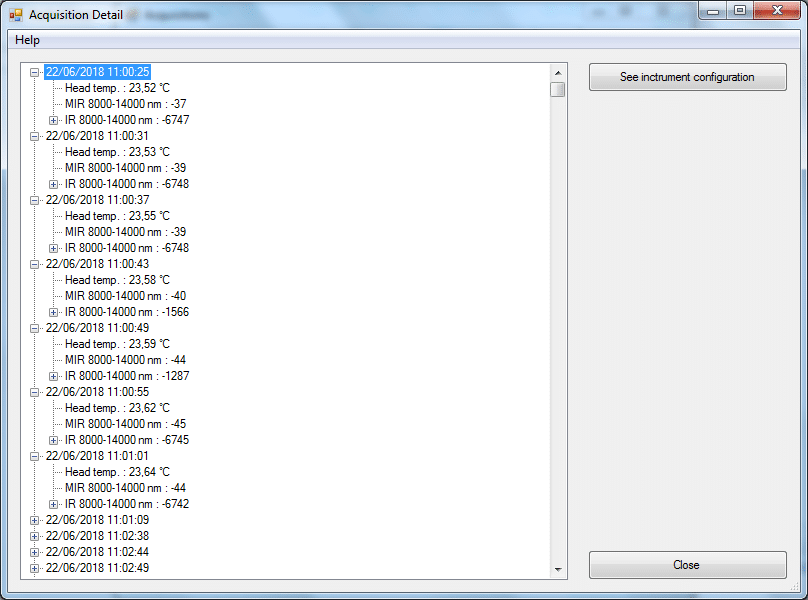The height and width of the screenshot is (600, 808).
Task: Maximize the Acquisition Detail window
Action: coord(740,11)
